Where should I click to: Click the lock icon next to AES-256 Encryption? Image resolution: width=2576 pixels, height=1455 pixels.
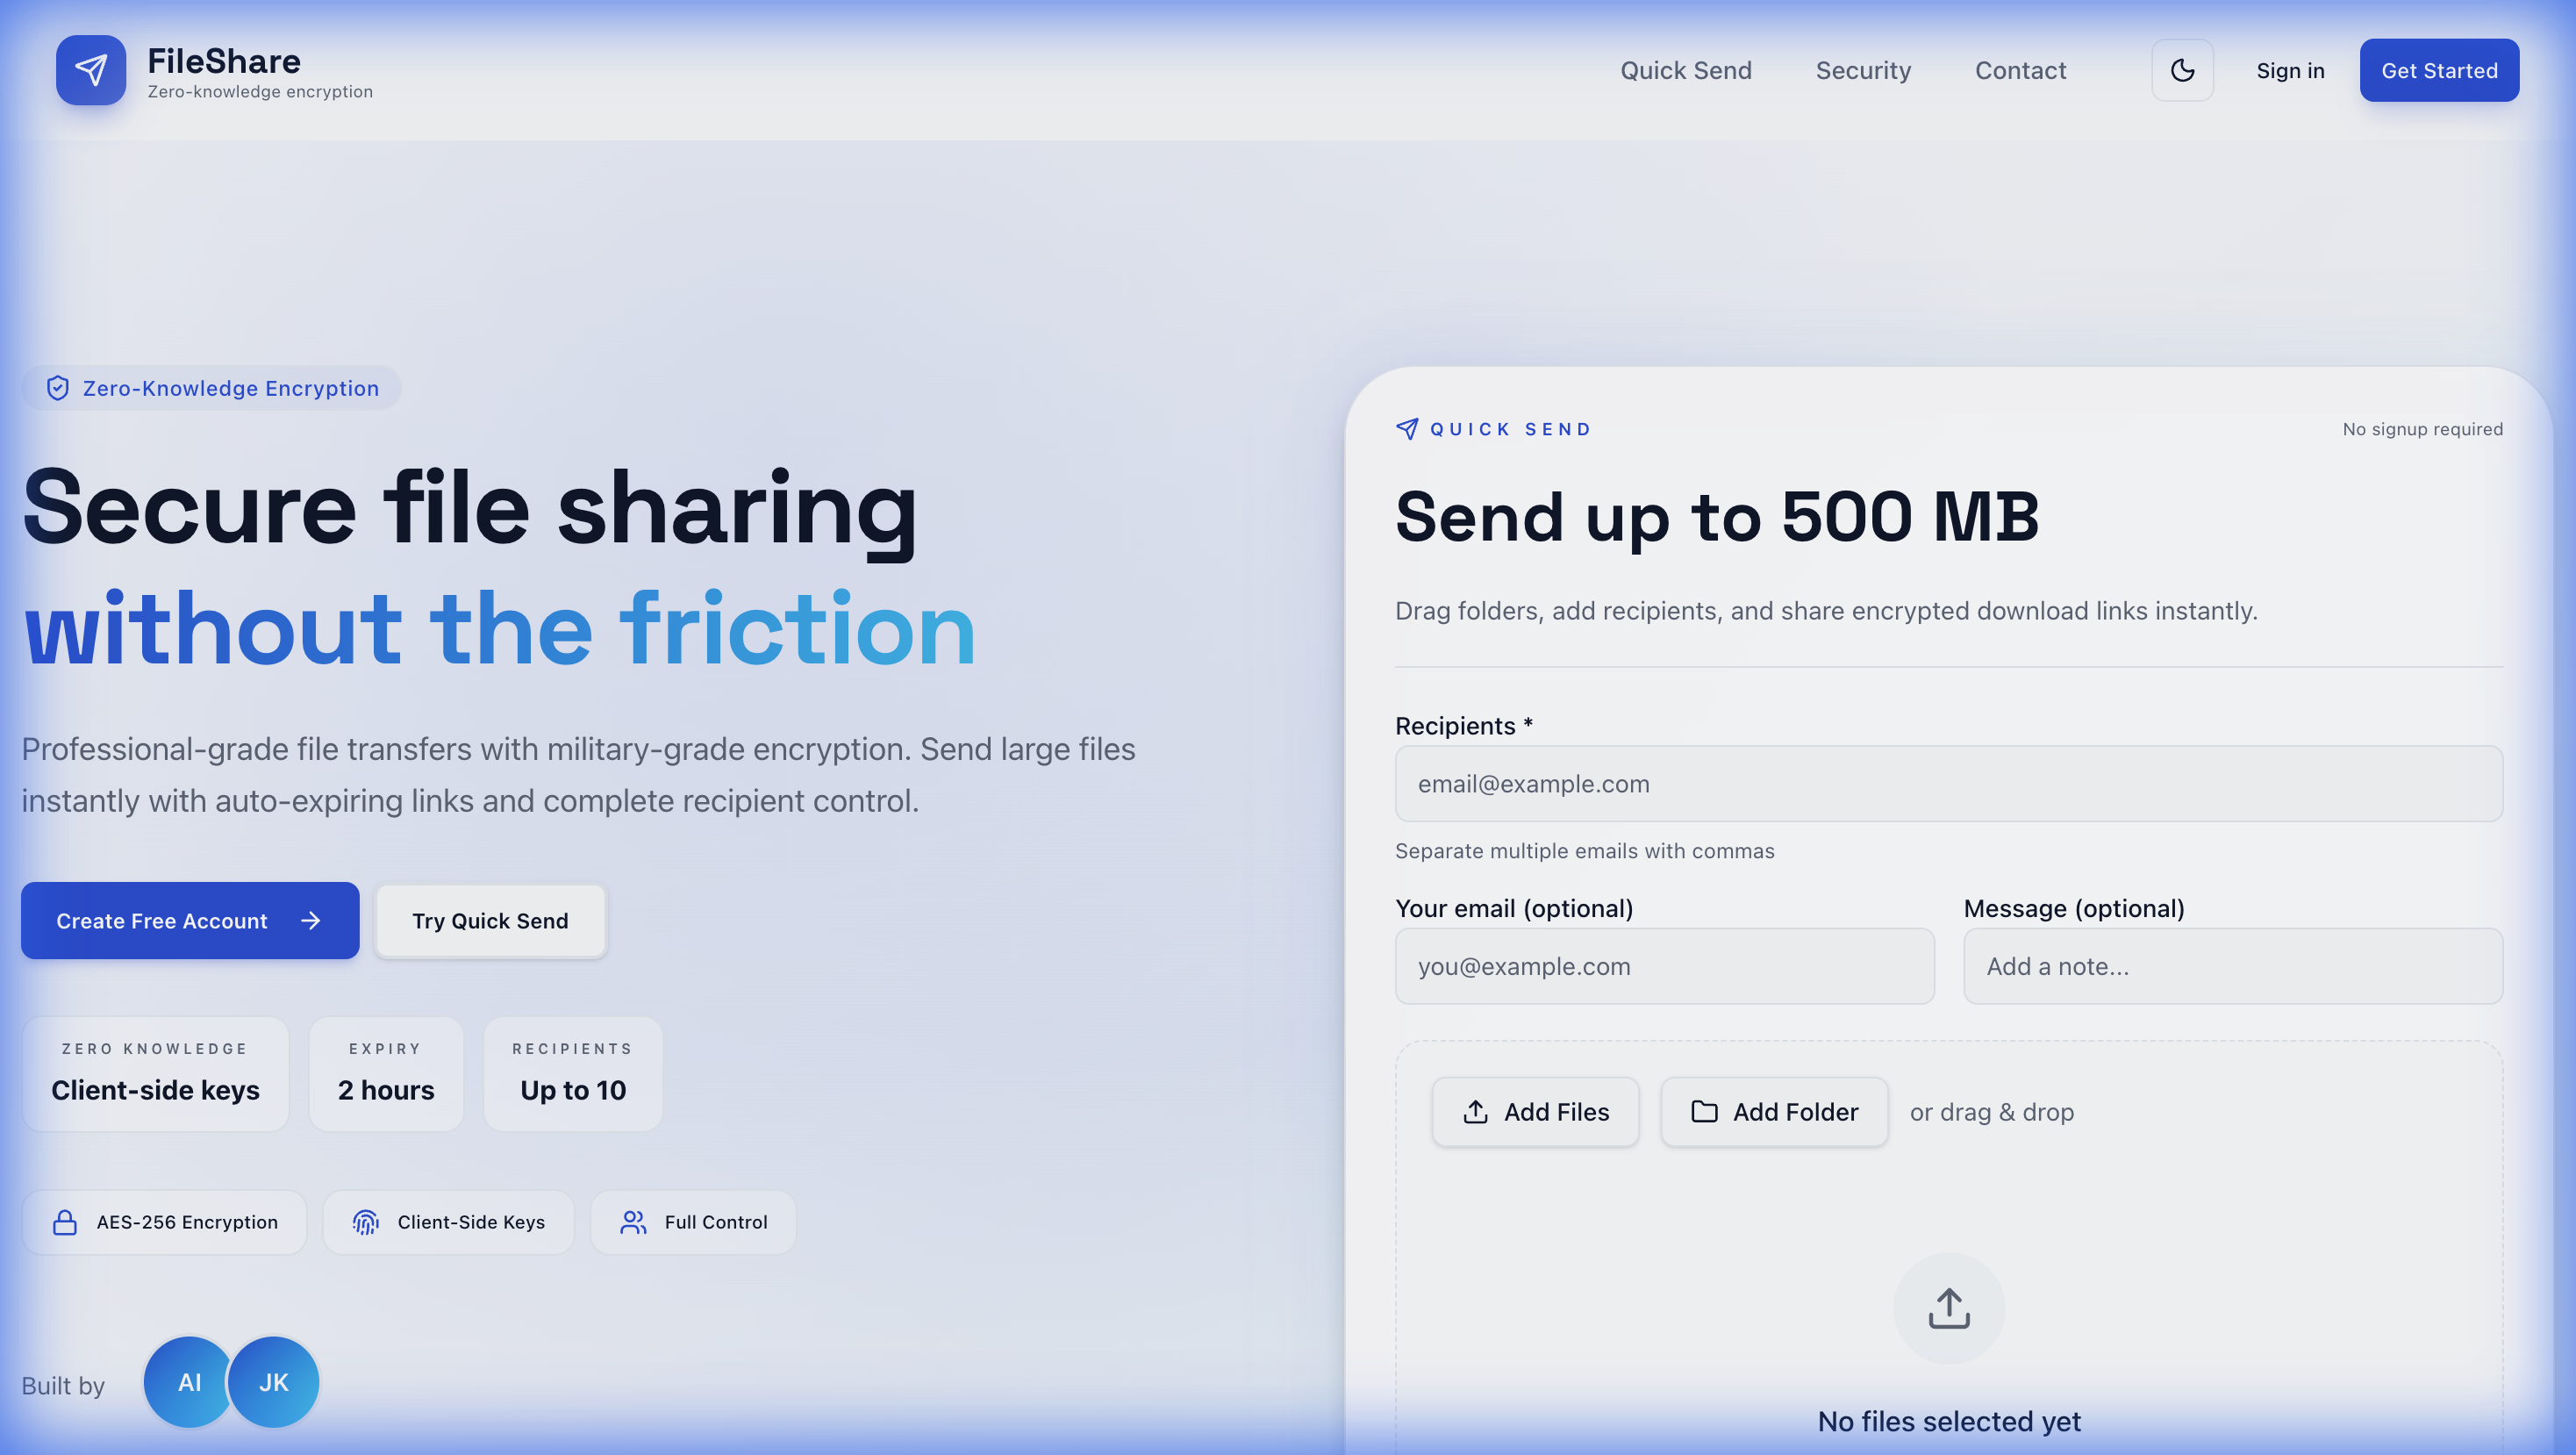(x=65, y=1222)
